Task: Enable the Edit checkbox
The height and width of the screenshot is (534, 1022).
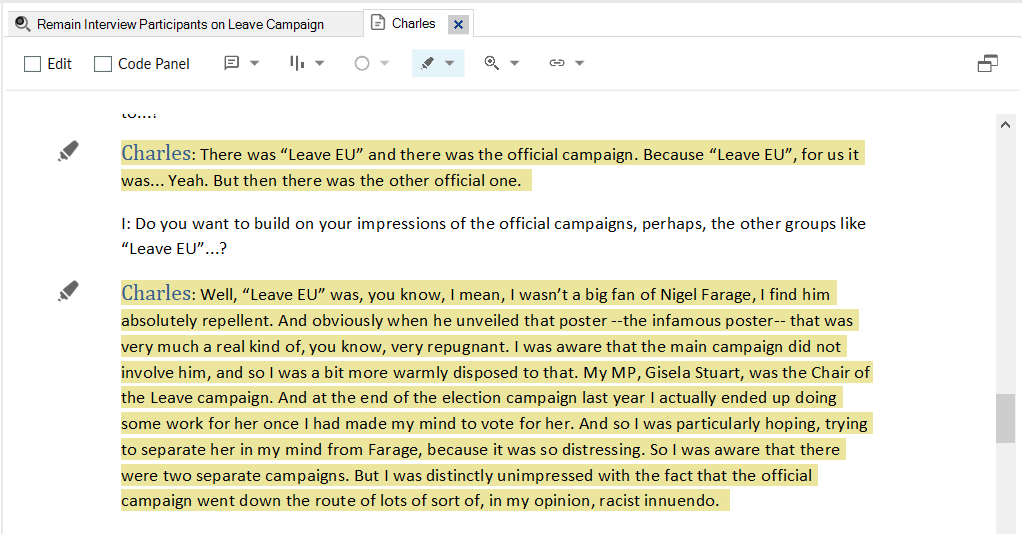Action: pyautogui.click(x=33, y=64)
